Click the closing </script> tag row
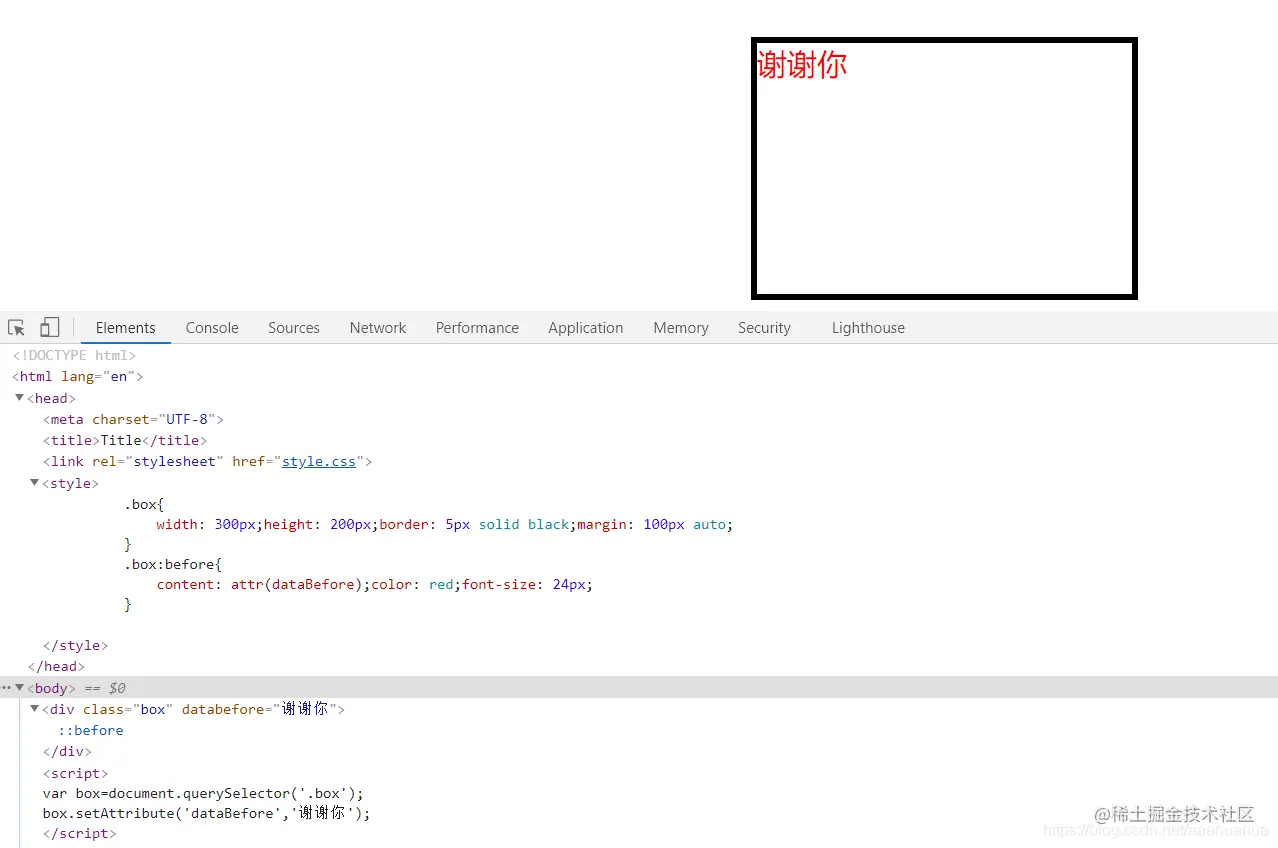This screenshot has height=848, width=1278. (x=79, y=833)
